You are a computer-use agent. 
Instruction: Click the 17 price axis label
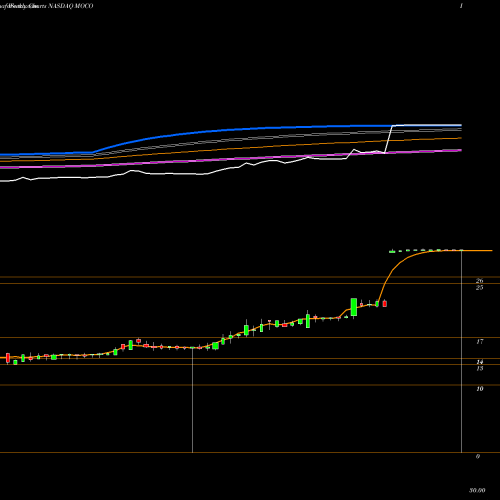[480, 342]
